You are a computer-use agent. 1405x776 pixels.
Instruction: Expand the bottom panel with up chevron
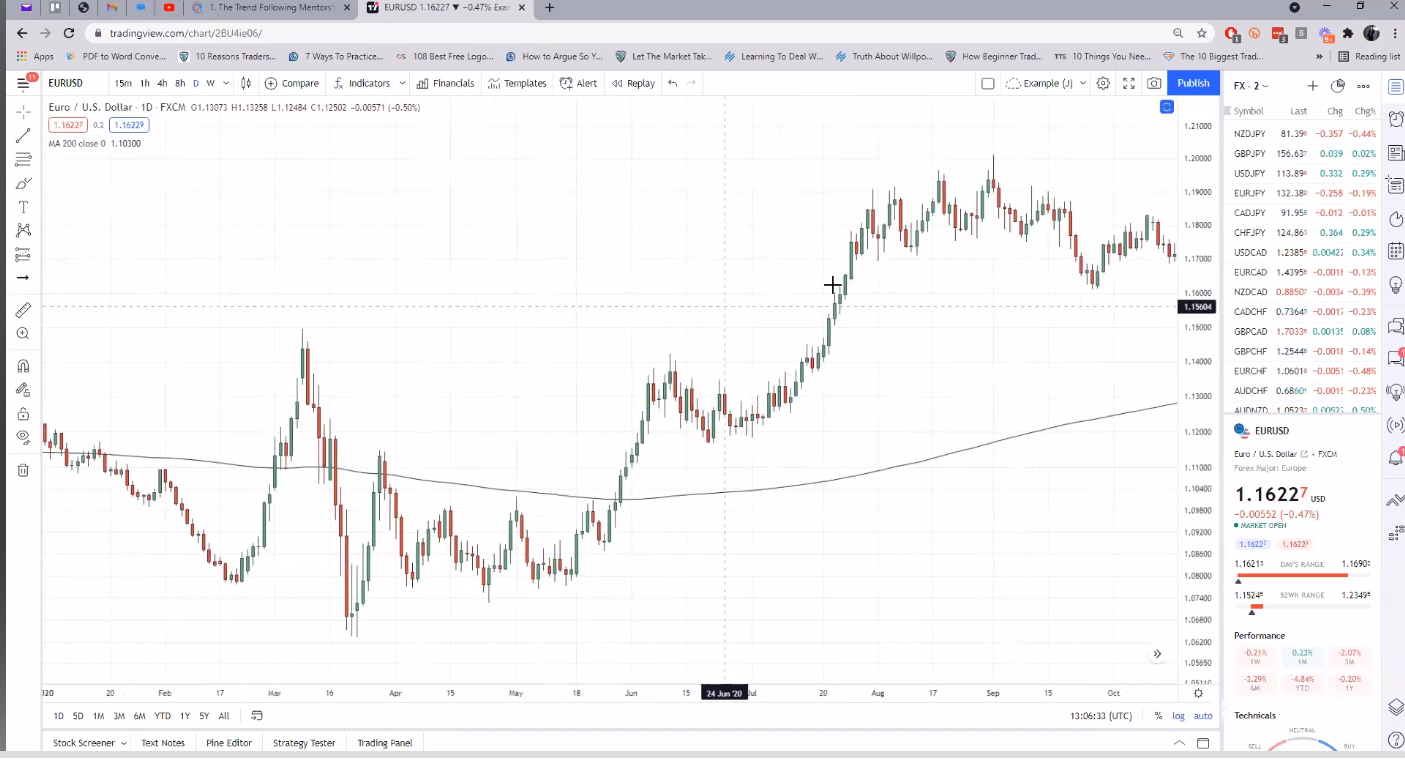click(x=1179, y=743)
